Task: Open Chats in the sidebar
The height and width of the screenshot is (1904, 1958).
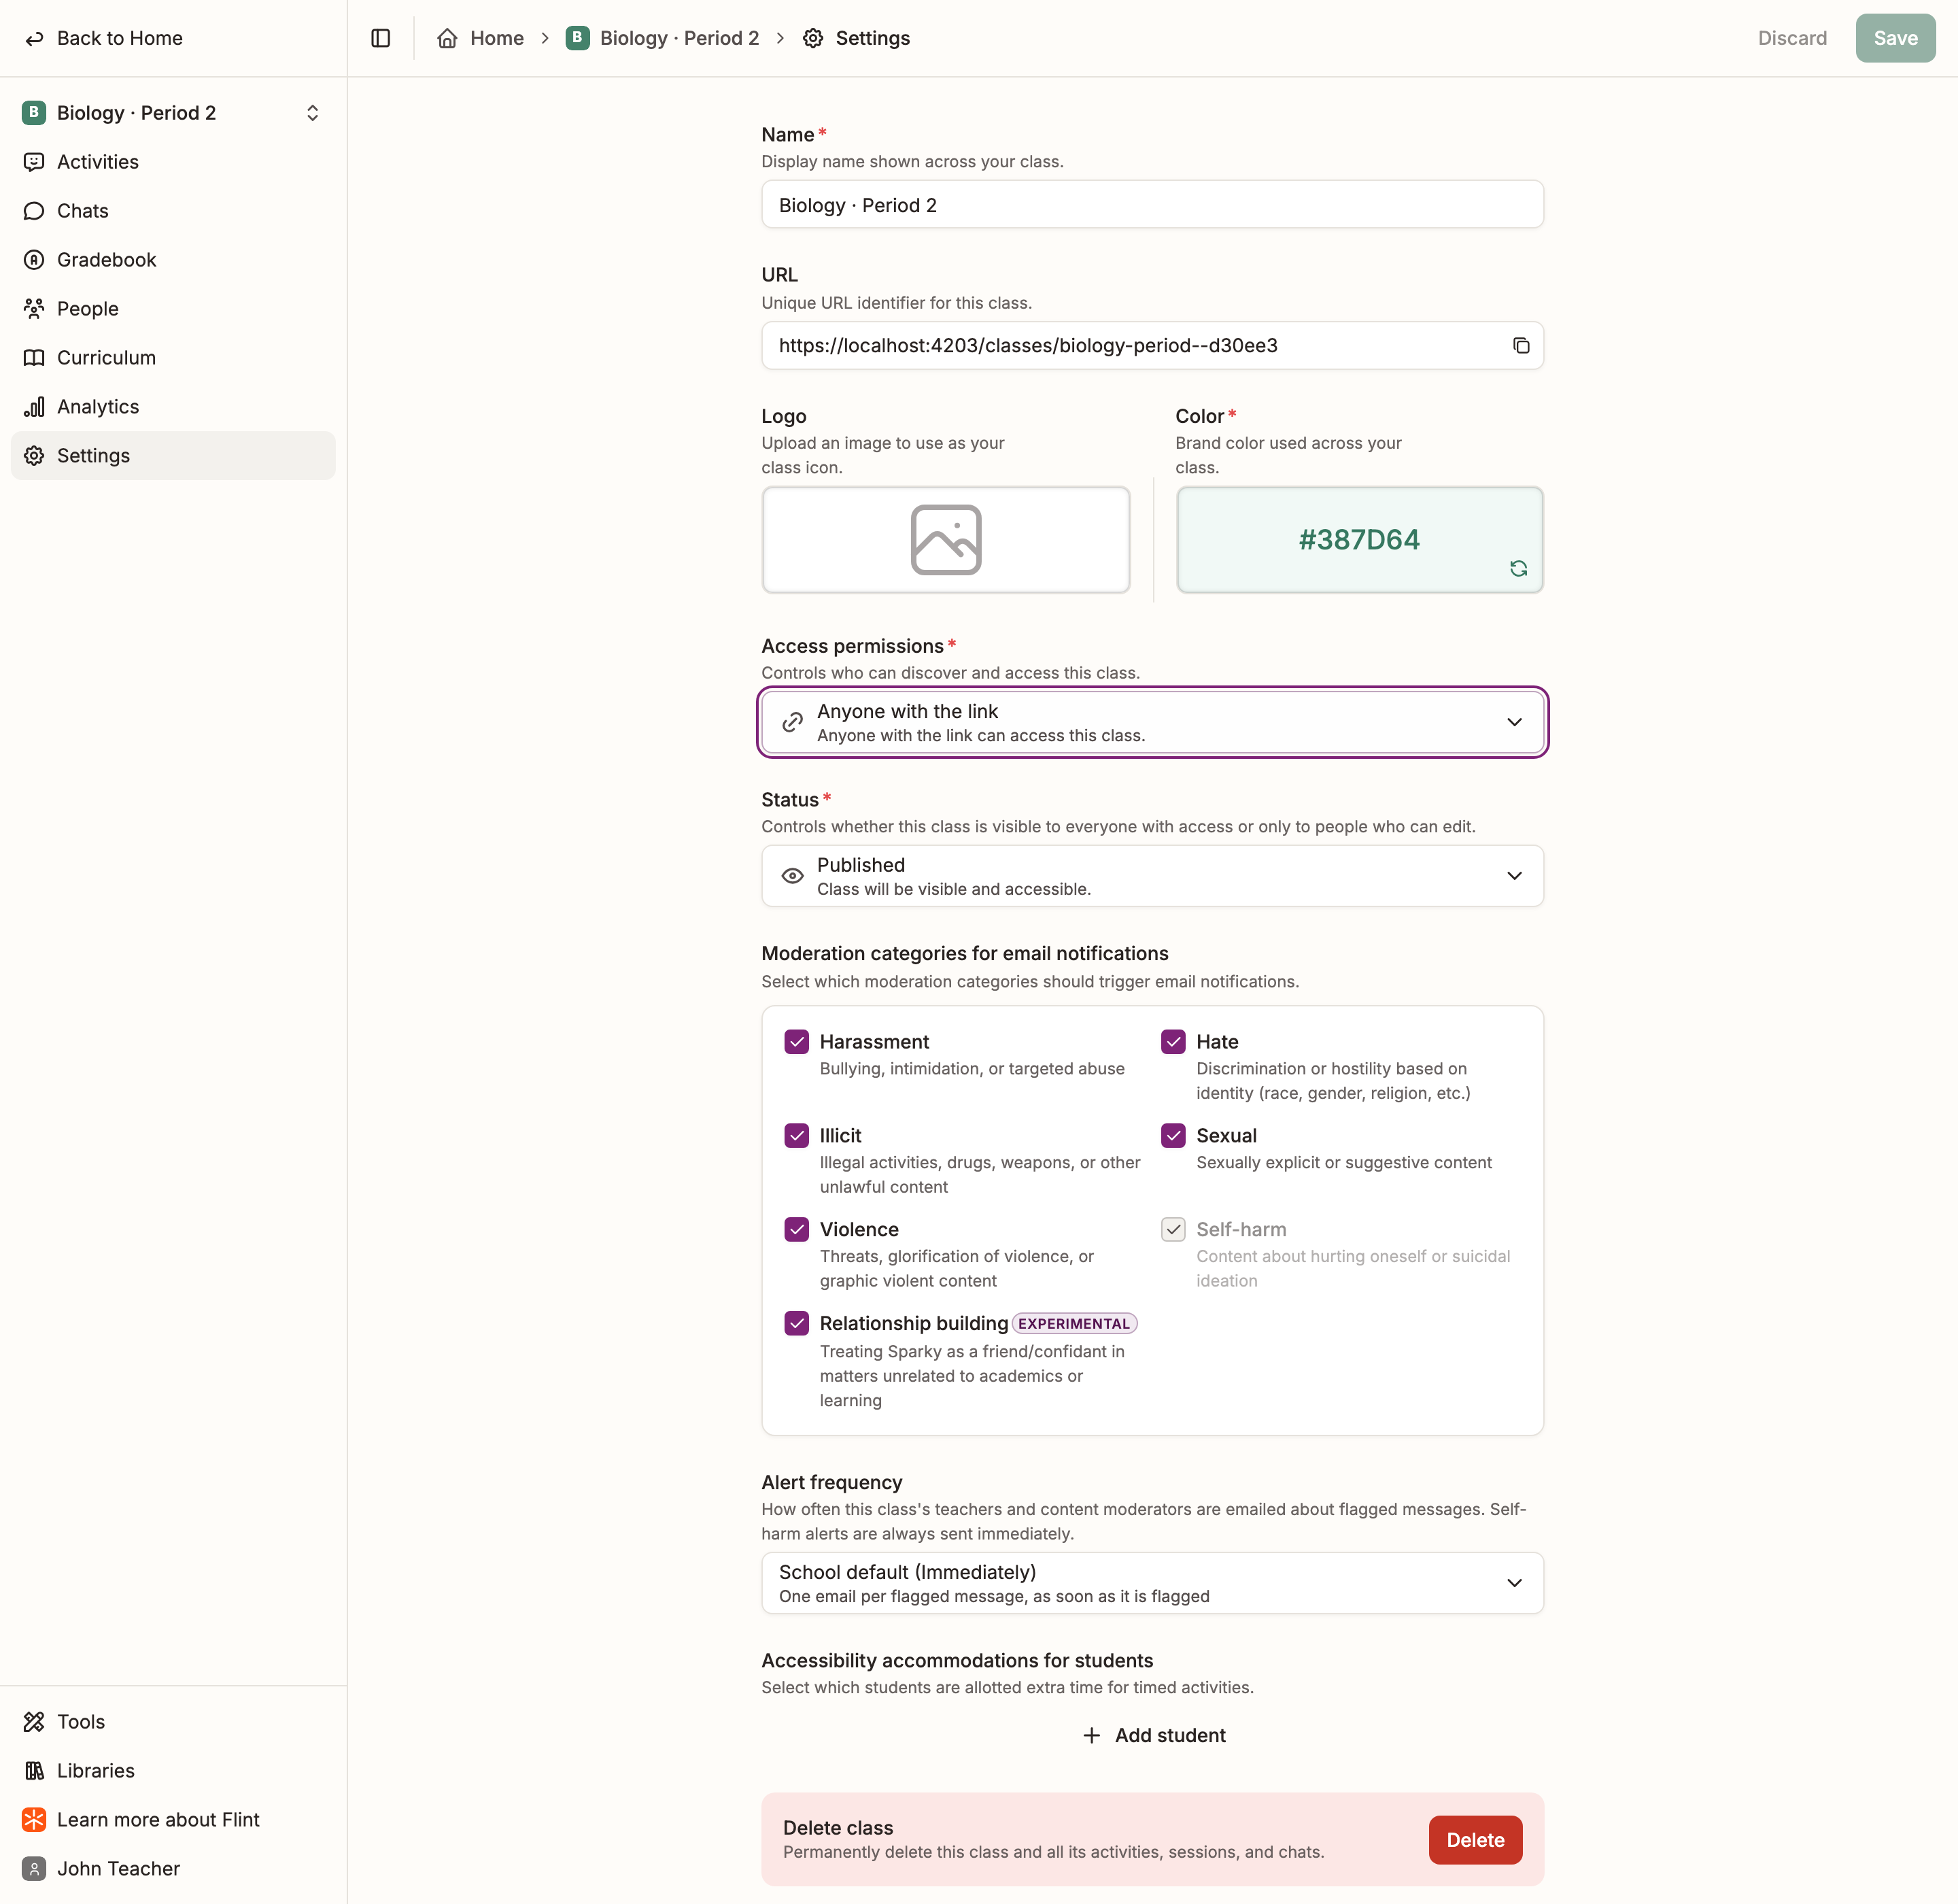Action: 173,210
